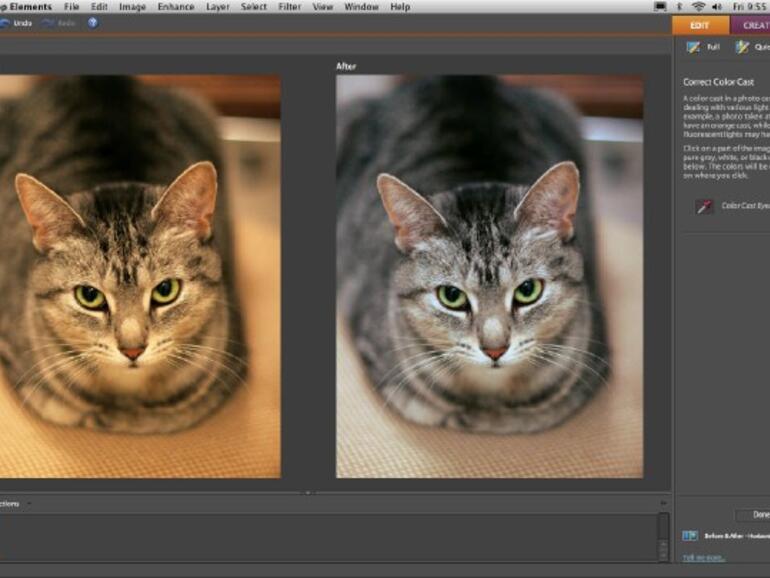Open the volume icon in menu bar
Image resolution: width=770 pixels, height=578 pixels.
[718, 7]
